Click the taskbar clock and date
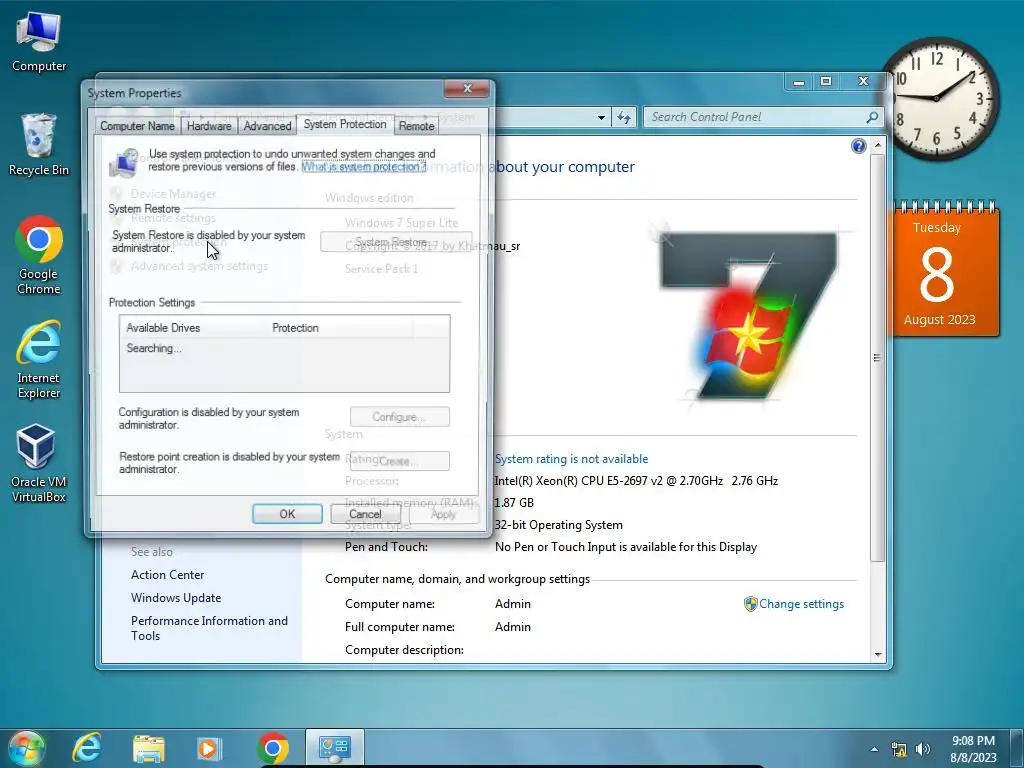This screenshot has width=1024, height=768. tap(973, 749)
